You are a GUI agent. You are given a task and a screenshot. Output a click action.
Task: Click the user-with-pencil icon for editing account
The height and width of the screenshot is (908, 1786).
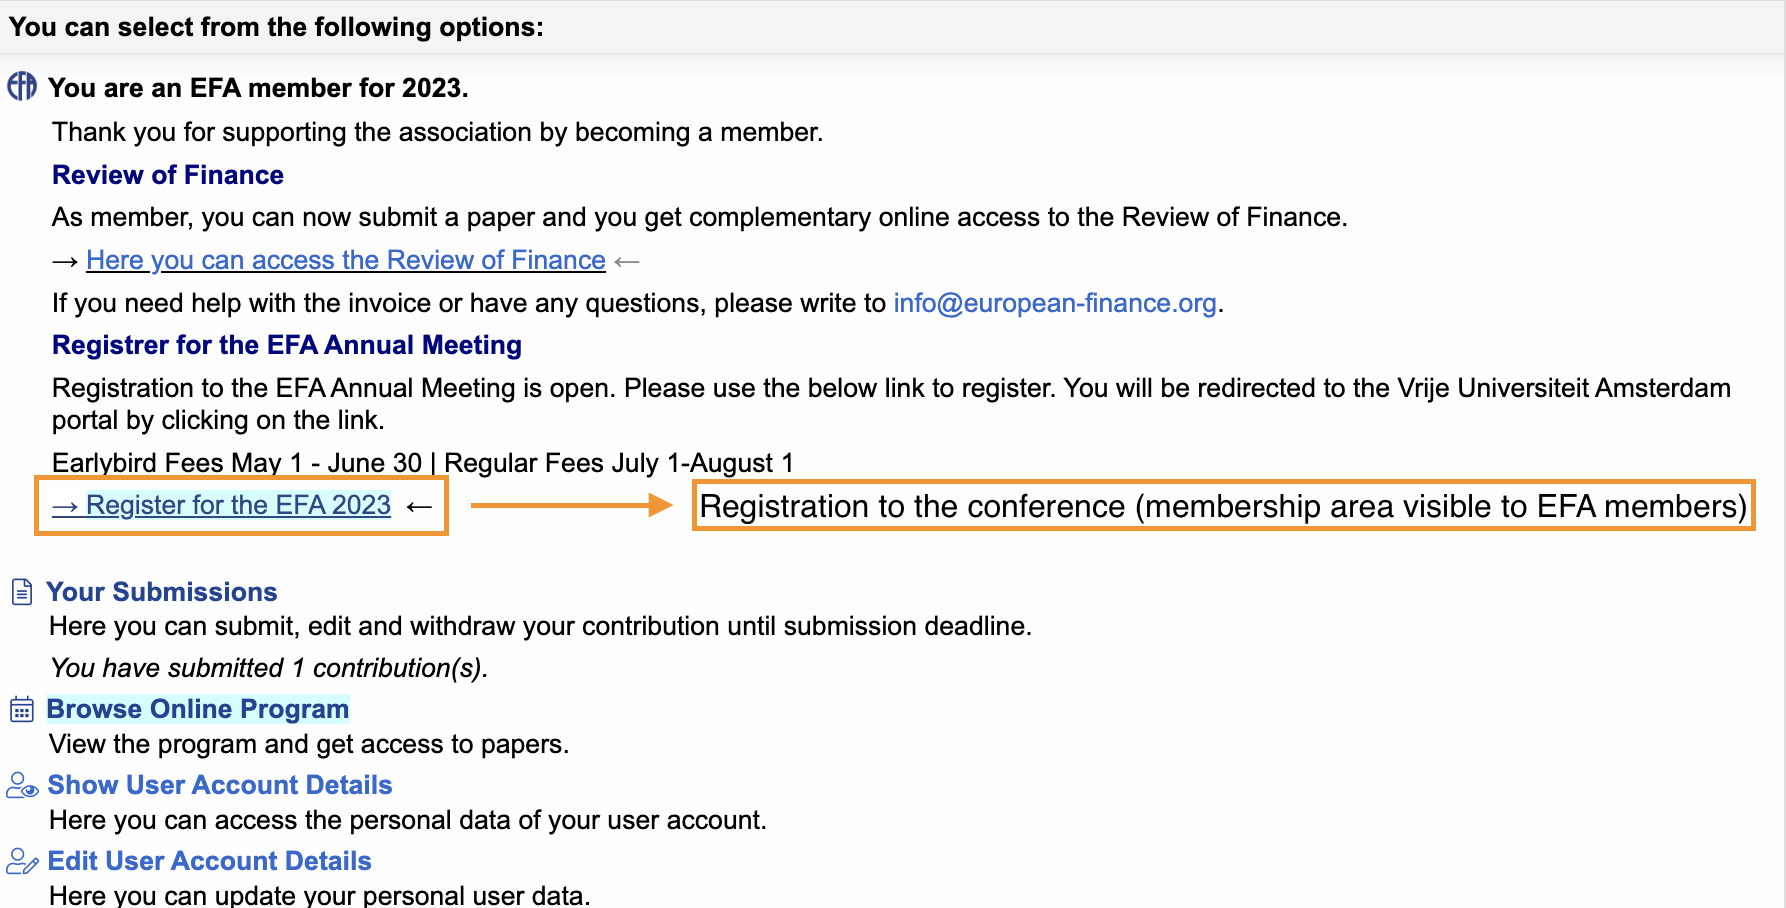tap(22, 861)
